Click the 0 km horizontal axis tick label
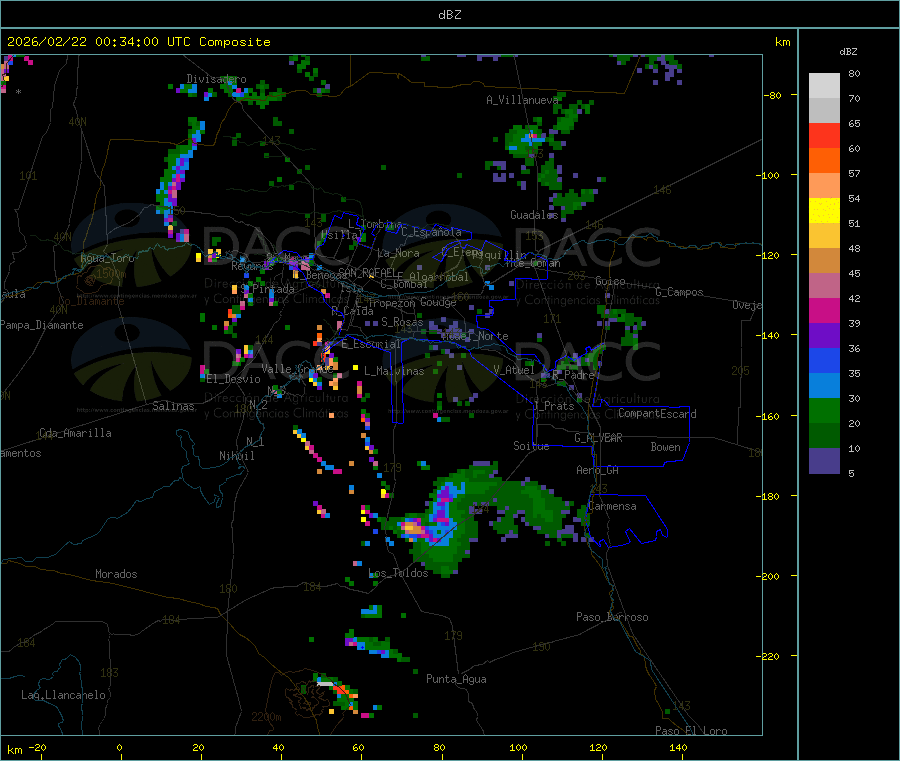Image resolution: width=900 pixels, height=761 pixels. [x=119, y=747]
